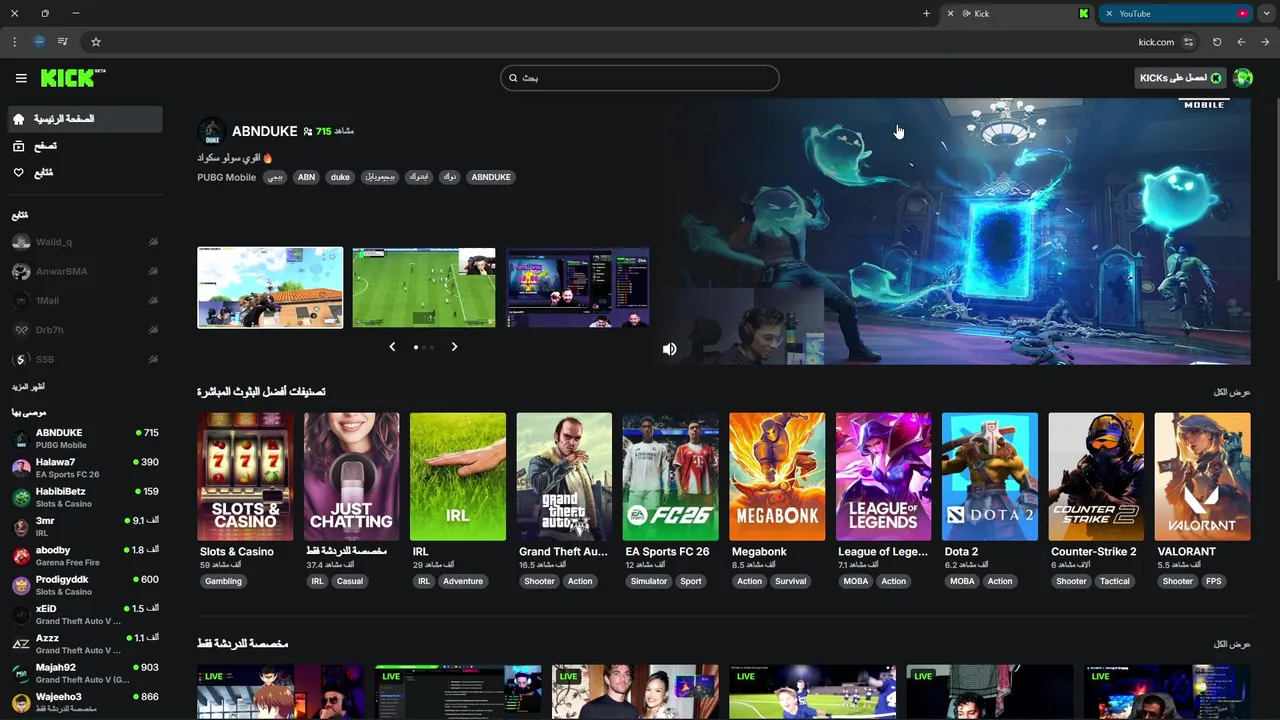Open offline followed channel 1Mali
This screenshot has width=1280, height=720.
(x=85, y=300)
